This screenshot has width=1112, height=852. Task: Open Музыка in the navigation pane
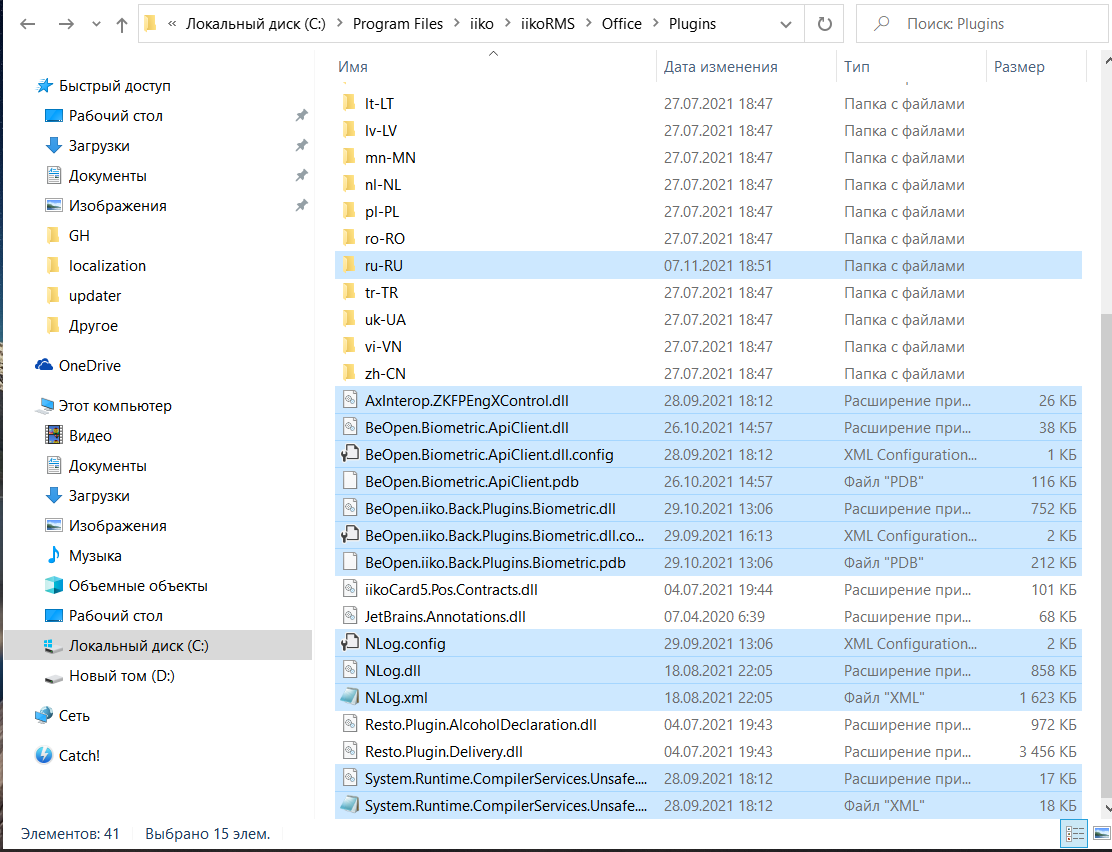click(x=95, y=555)
